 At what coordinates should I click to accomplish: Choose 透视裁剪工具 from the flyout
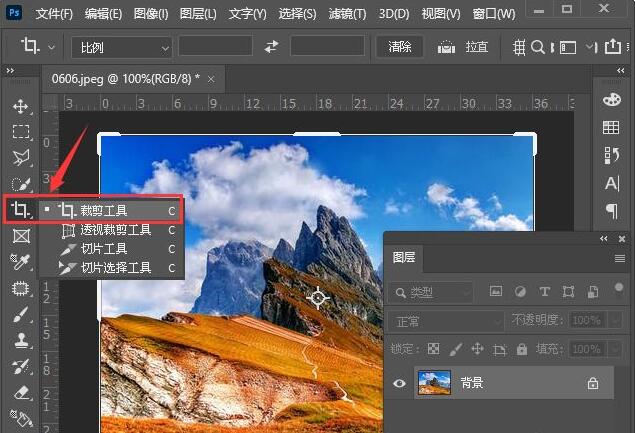(x=115, y=230)
